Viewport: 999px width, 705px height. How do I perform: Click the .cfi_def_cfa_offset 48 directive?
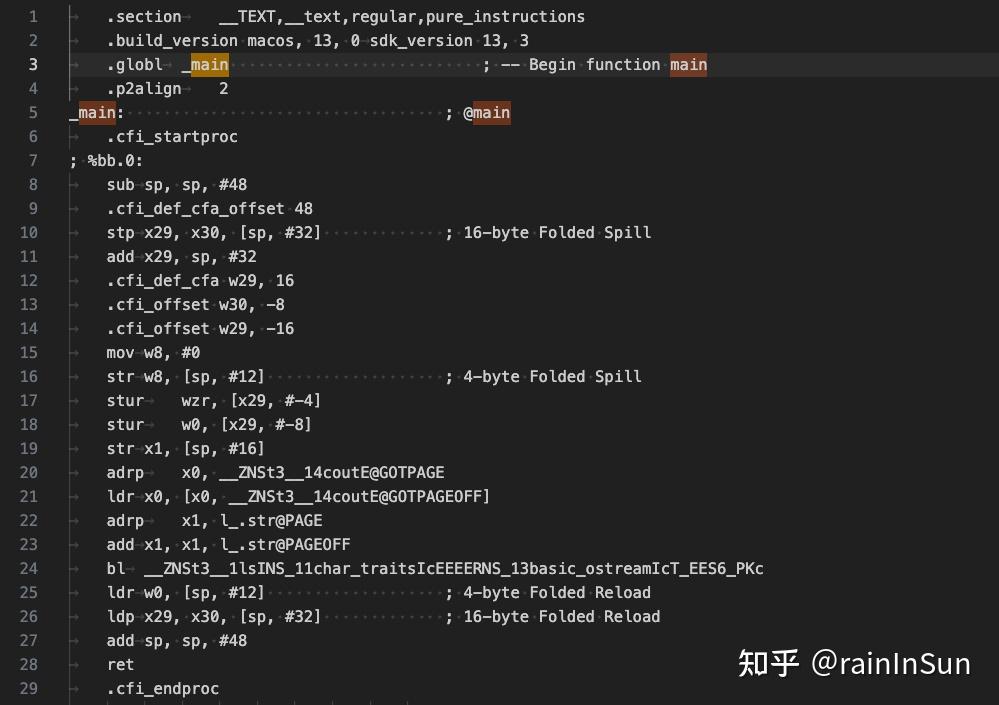coord(210,209)
